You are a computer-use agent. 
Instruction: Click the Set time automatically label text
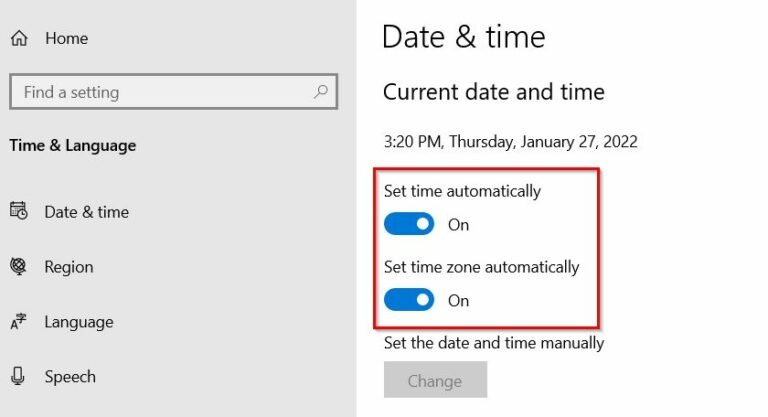tap(462, 191)
